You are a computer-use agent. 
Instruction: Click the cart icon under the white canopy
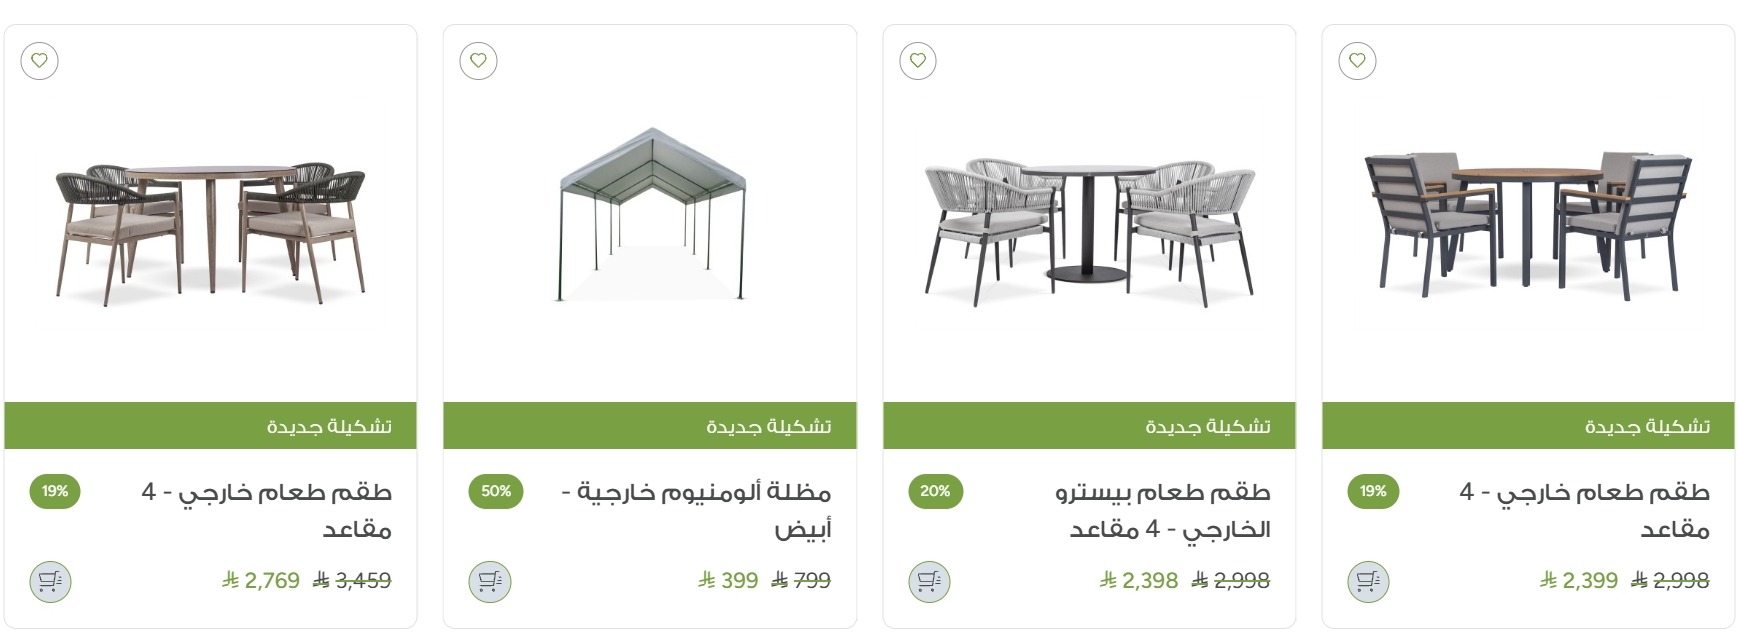click(489, 580)
